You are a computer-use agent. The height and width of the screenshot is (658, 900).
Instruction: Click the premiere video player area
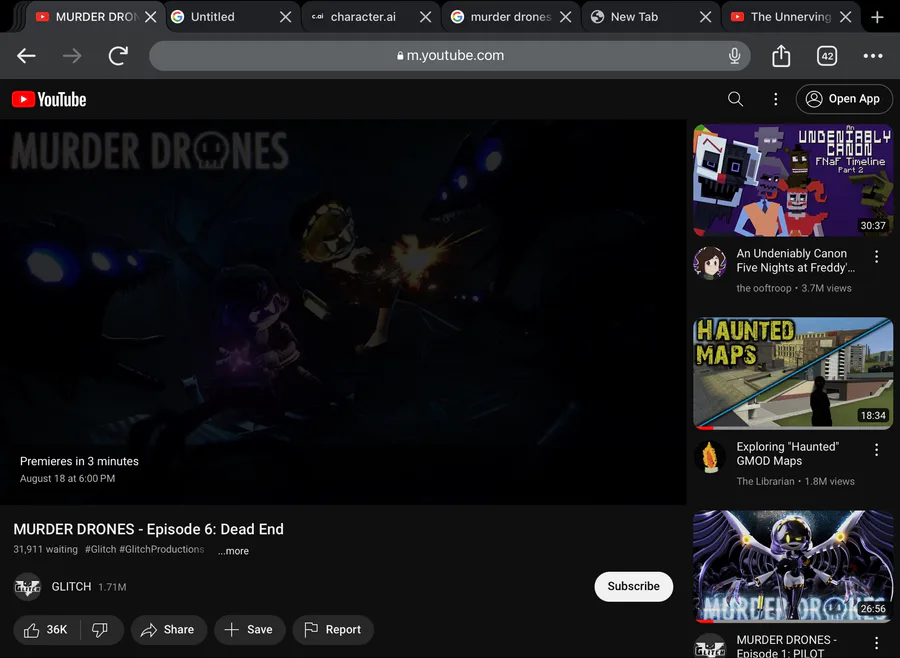343,312
